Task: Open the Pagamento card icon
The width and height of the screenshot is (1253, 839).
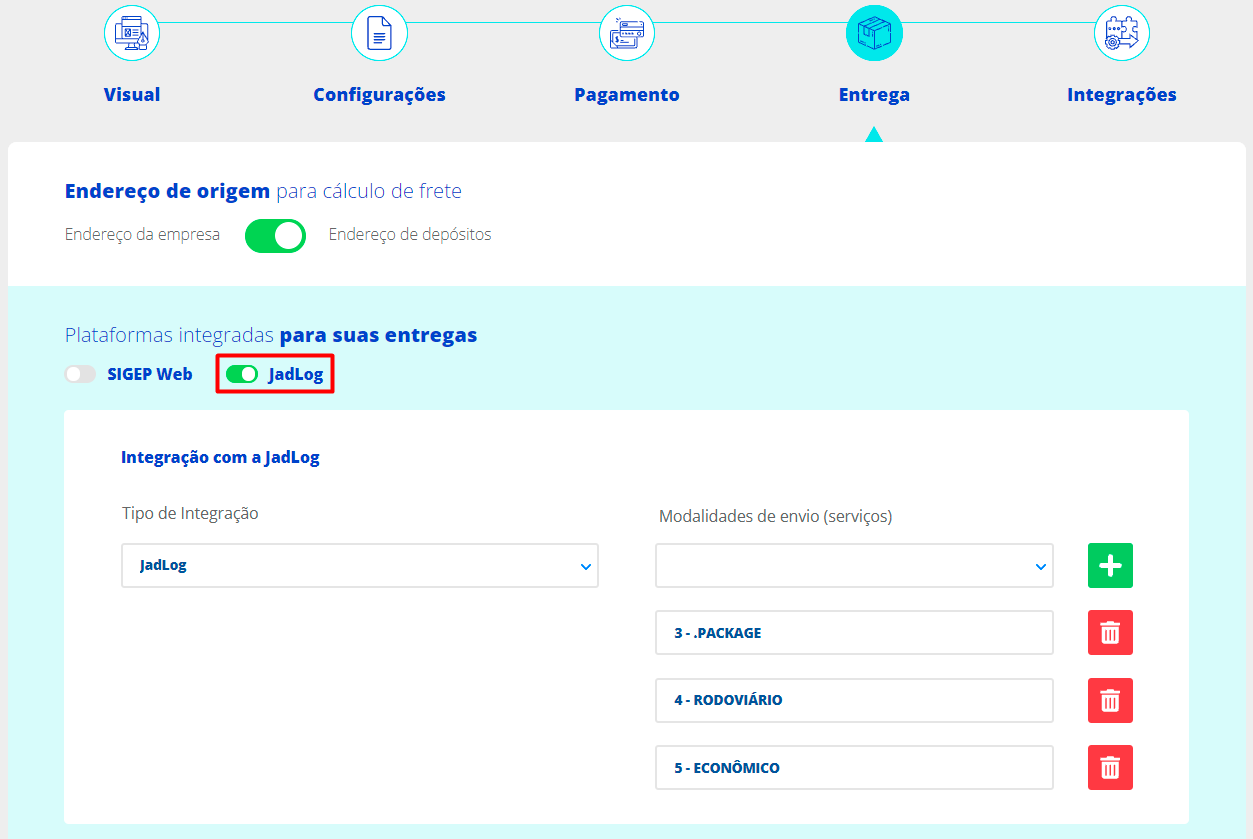Action: (x=627, y=34)
